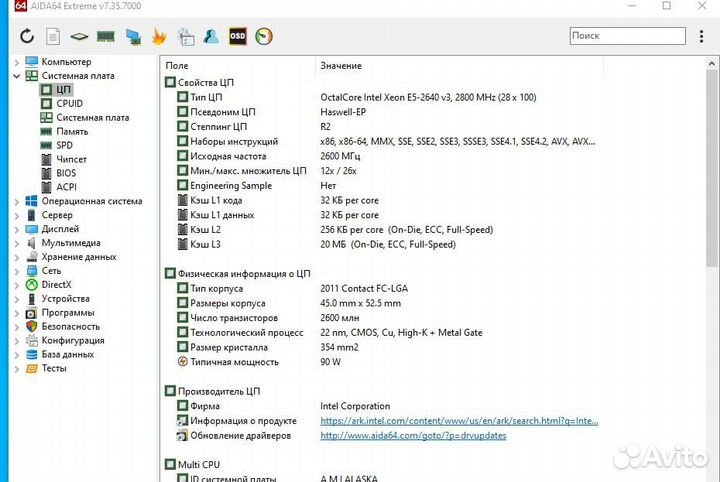Click the База данных database icon
This screenshot has width=720, height=482.
click(32, 354)
